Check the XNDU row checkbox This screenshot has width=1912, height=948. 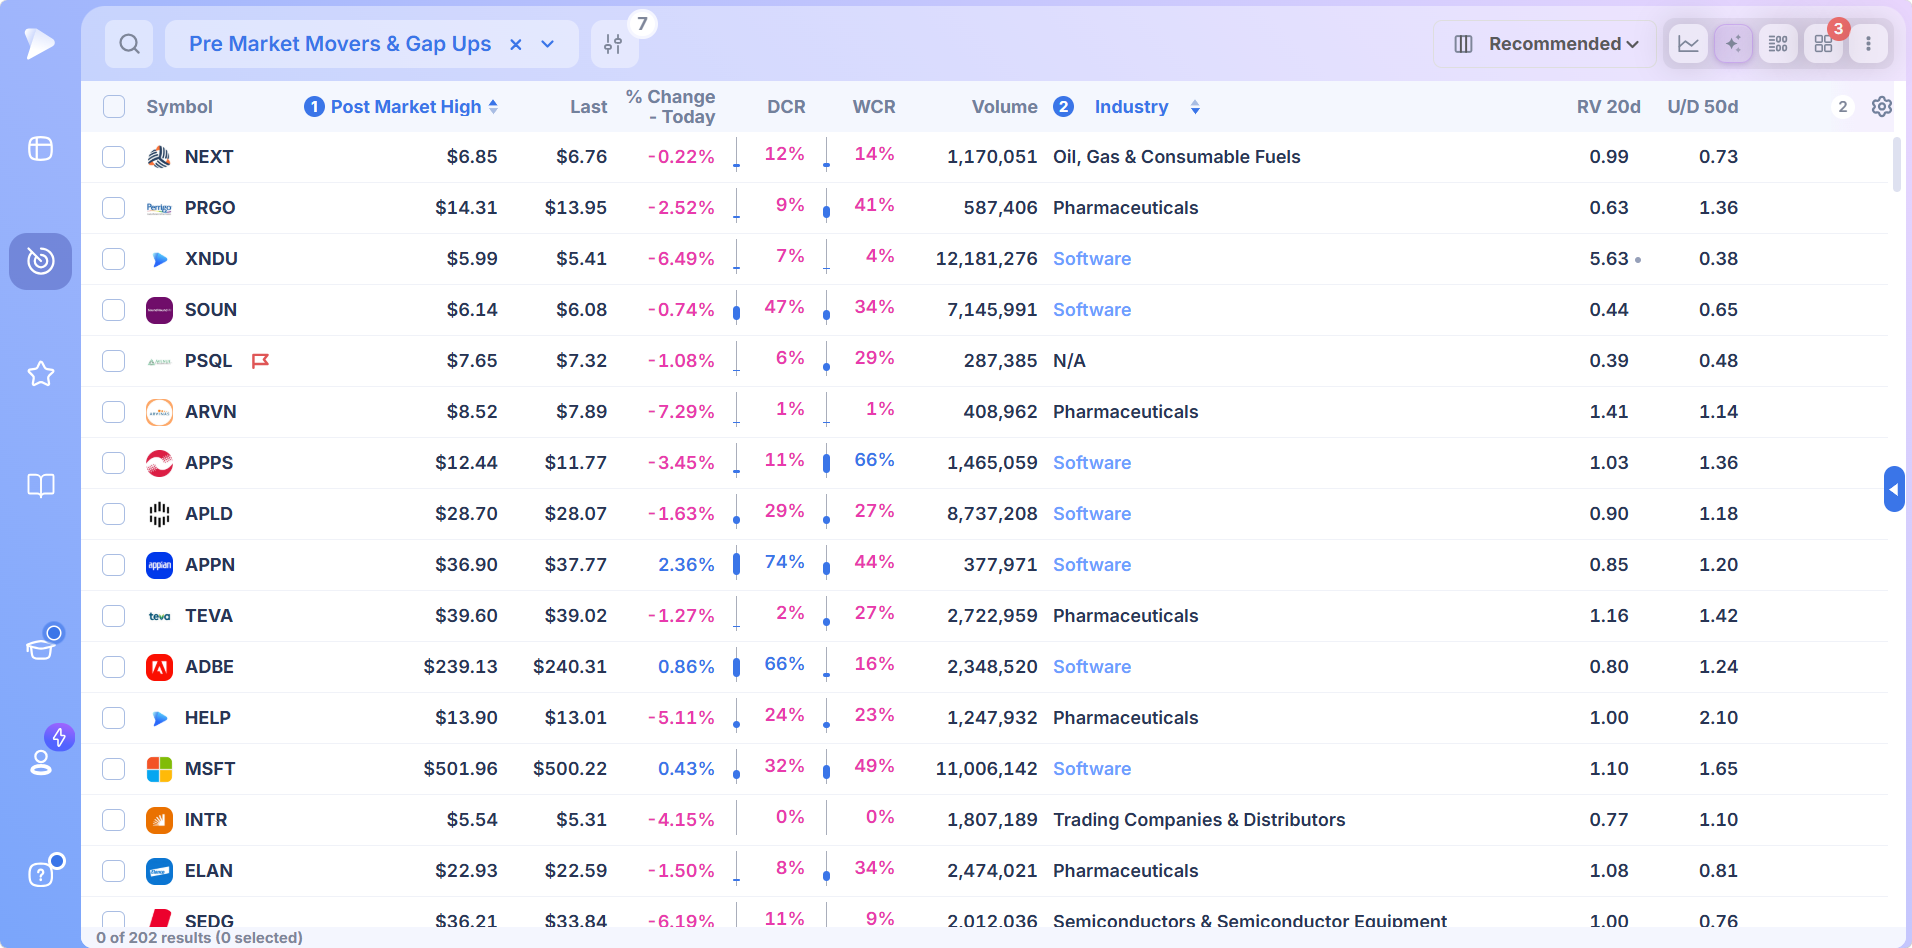pyautogui.click(x=114, y=259)
